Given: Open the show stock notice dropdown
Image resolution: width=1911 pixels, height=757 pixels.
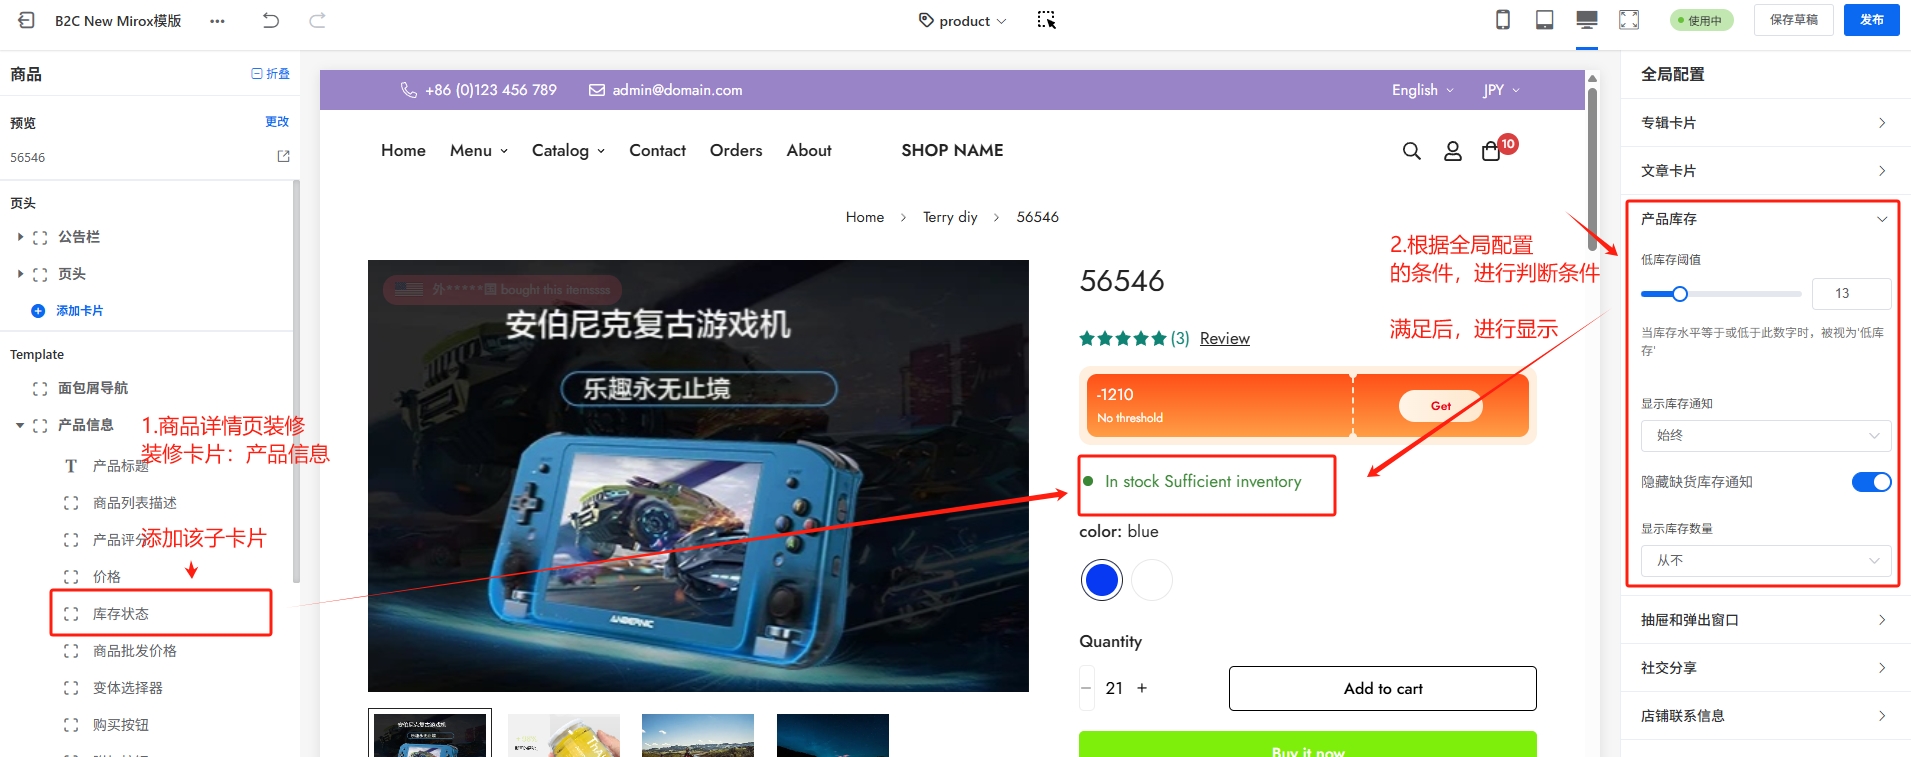Looking at the screenshot, I should coord(1765,436).
